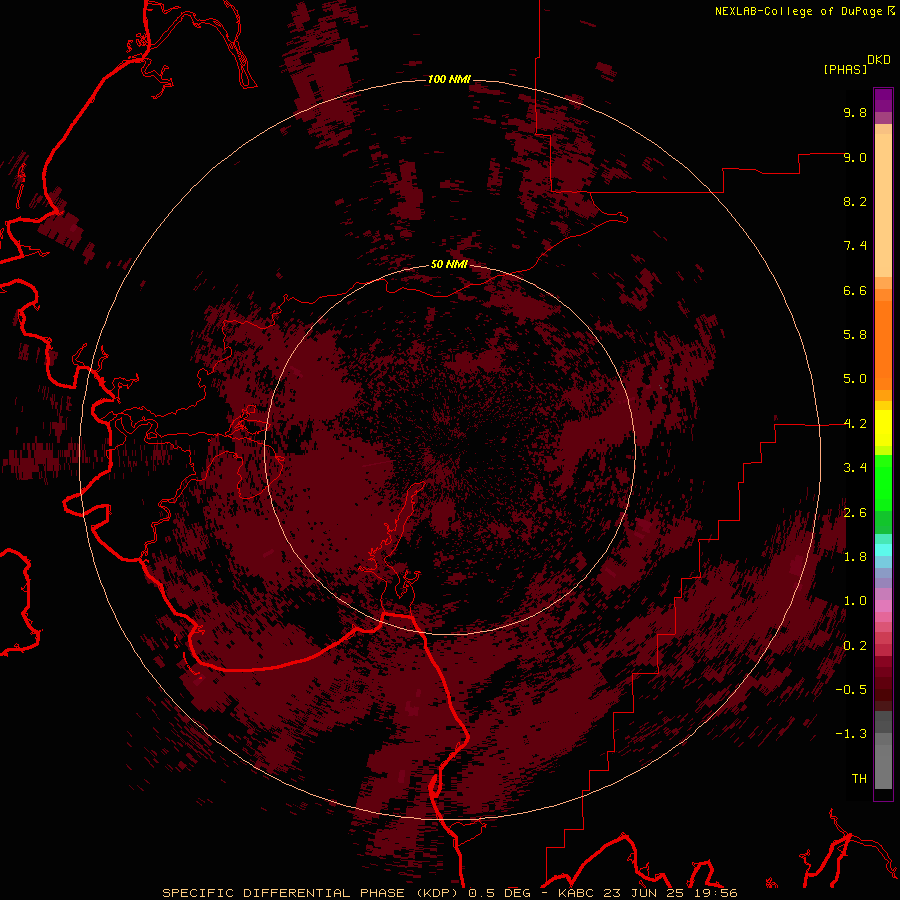Click the 100 NMI range ring label
The height and width of the screenshot is (900, 900).
tap(449, 79)
